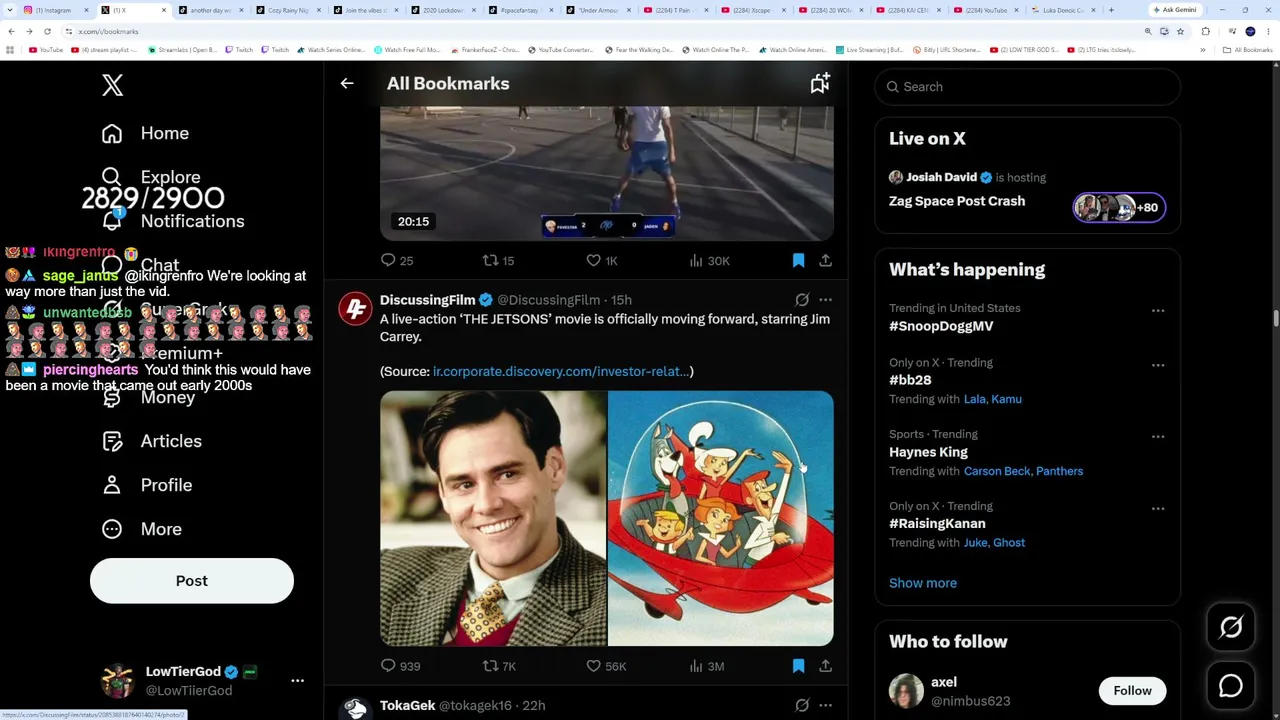Focus the X Search field
Screen dimensions: 1280x720
pyautogui.click(x=1028, y=87)
